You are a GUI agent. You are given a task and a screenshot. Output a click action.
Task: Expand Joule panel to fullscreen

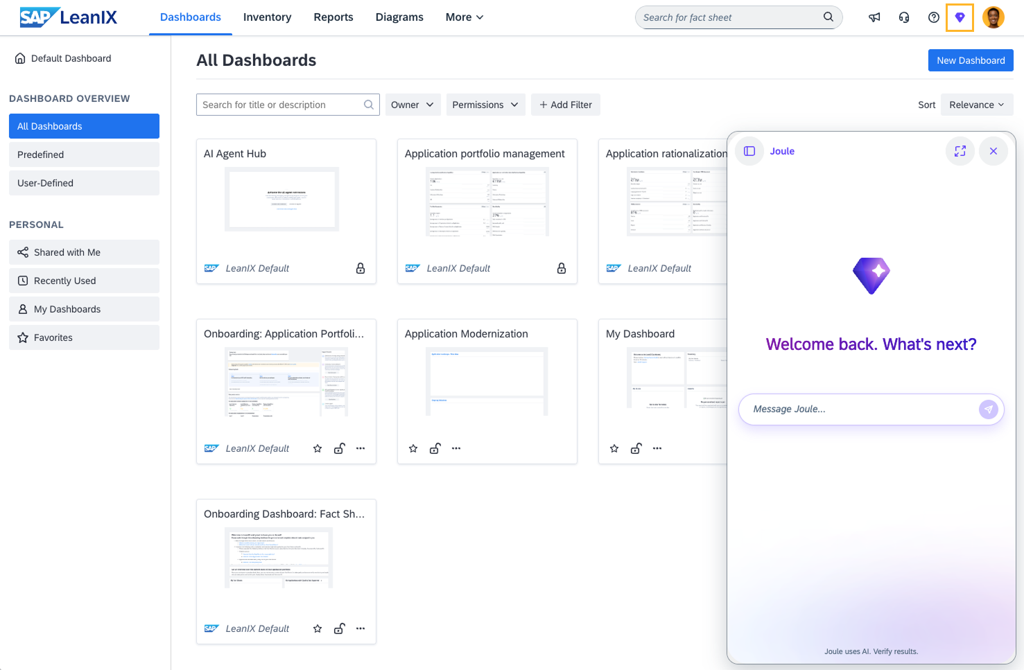point(960,151)
